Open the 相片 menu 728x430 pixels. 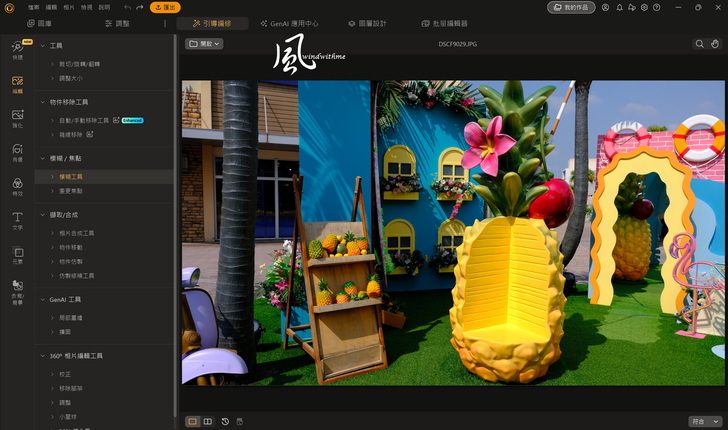pos(69,7)
